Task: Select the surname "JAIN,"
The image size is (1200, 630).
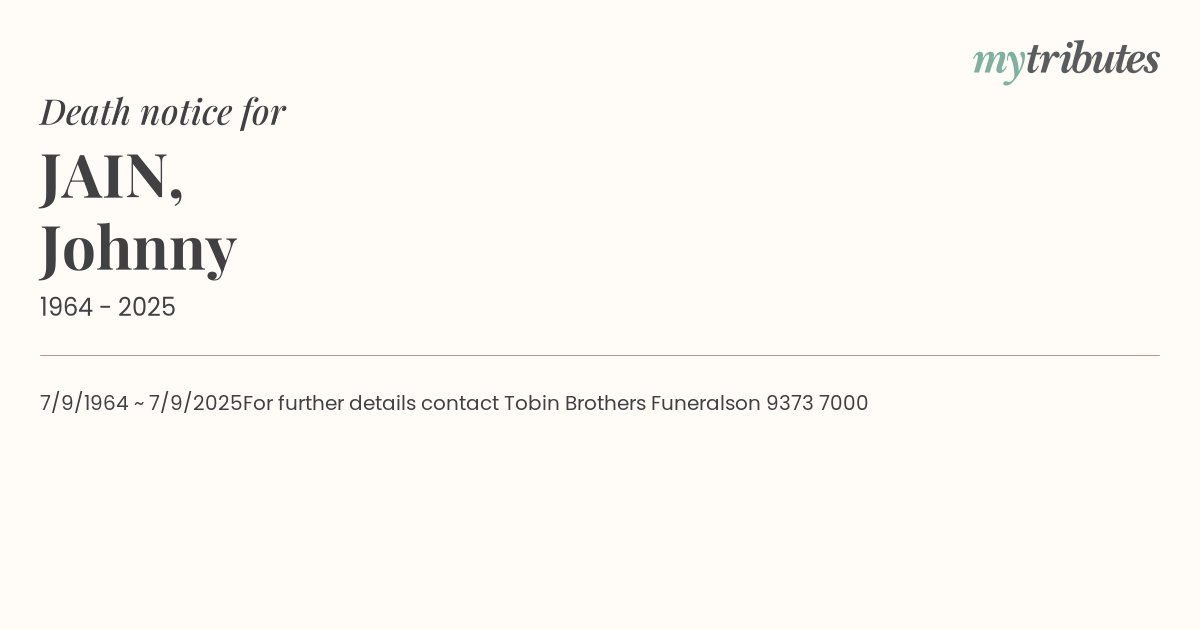Action: (x=112, y=176)
